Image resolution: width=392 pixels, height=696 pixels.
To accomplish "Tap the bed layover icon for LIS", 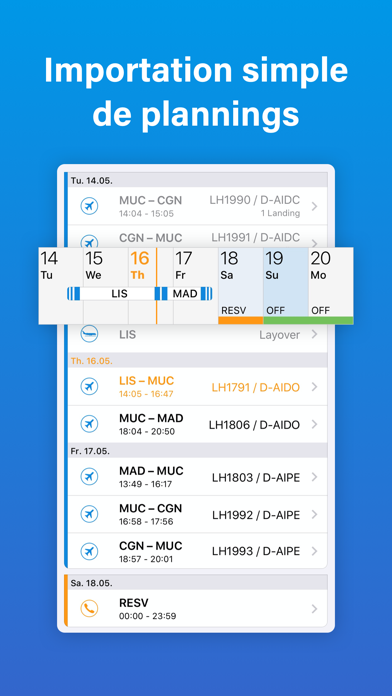I will coord(89,334).
